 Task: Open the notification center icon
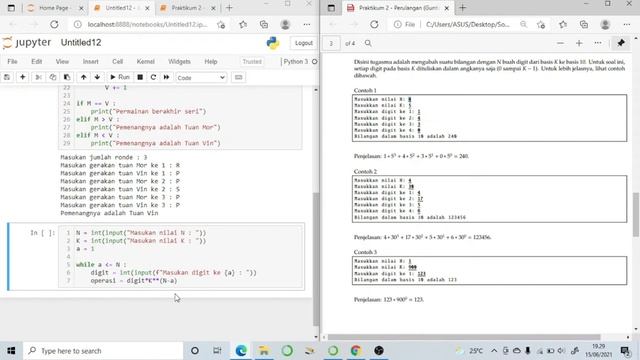point(625,351)
